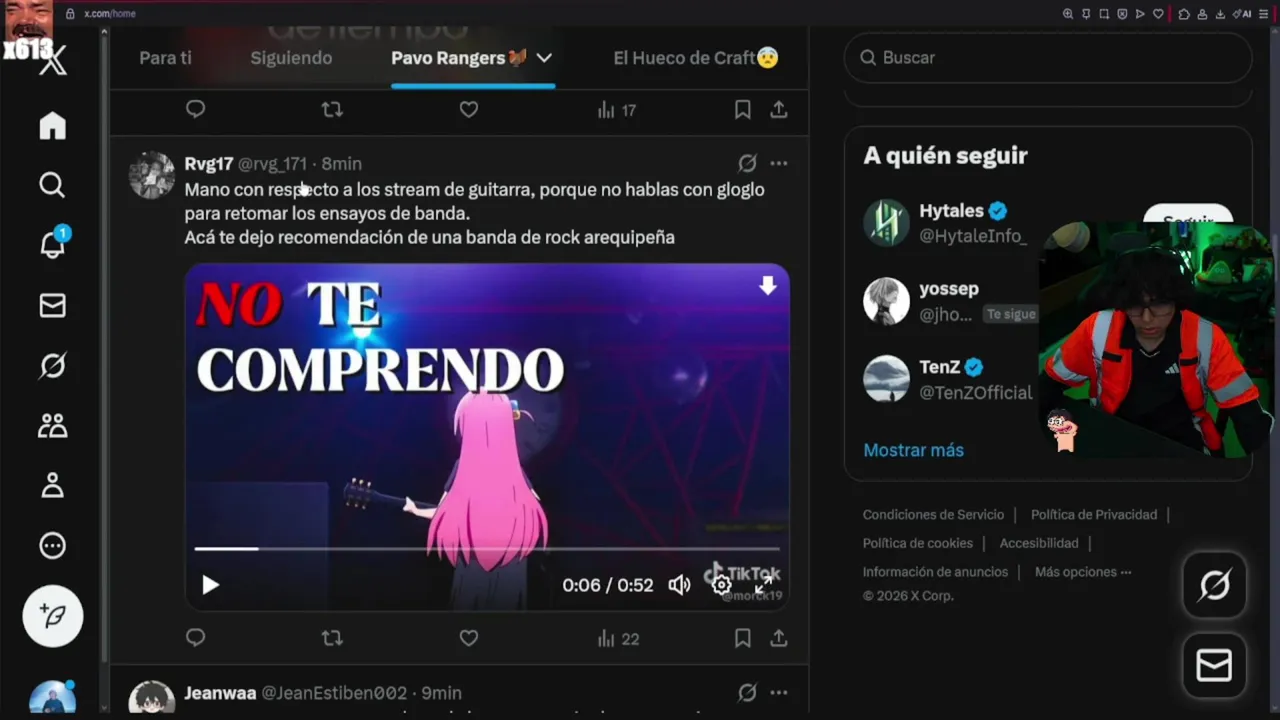The image size is (1280, 720).
Task: Play the video in Rvg17's post
Action: pos(210,585)
